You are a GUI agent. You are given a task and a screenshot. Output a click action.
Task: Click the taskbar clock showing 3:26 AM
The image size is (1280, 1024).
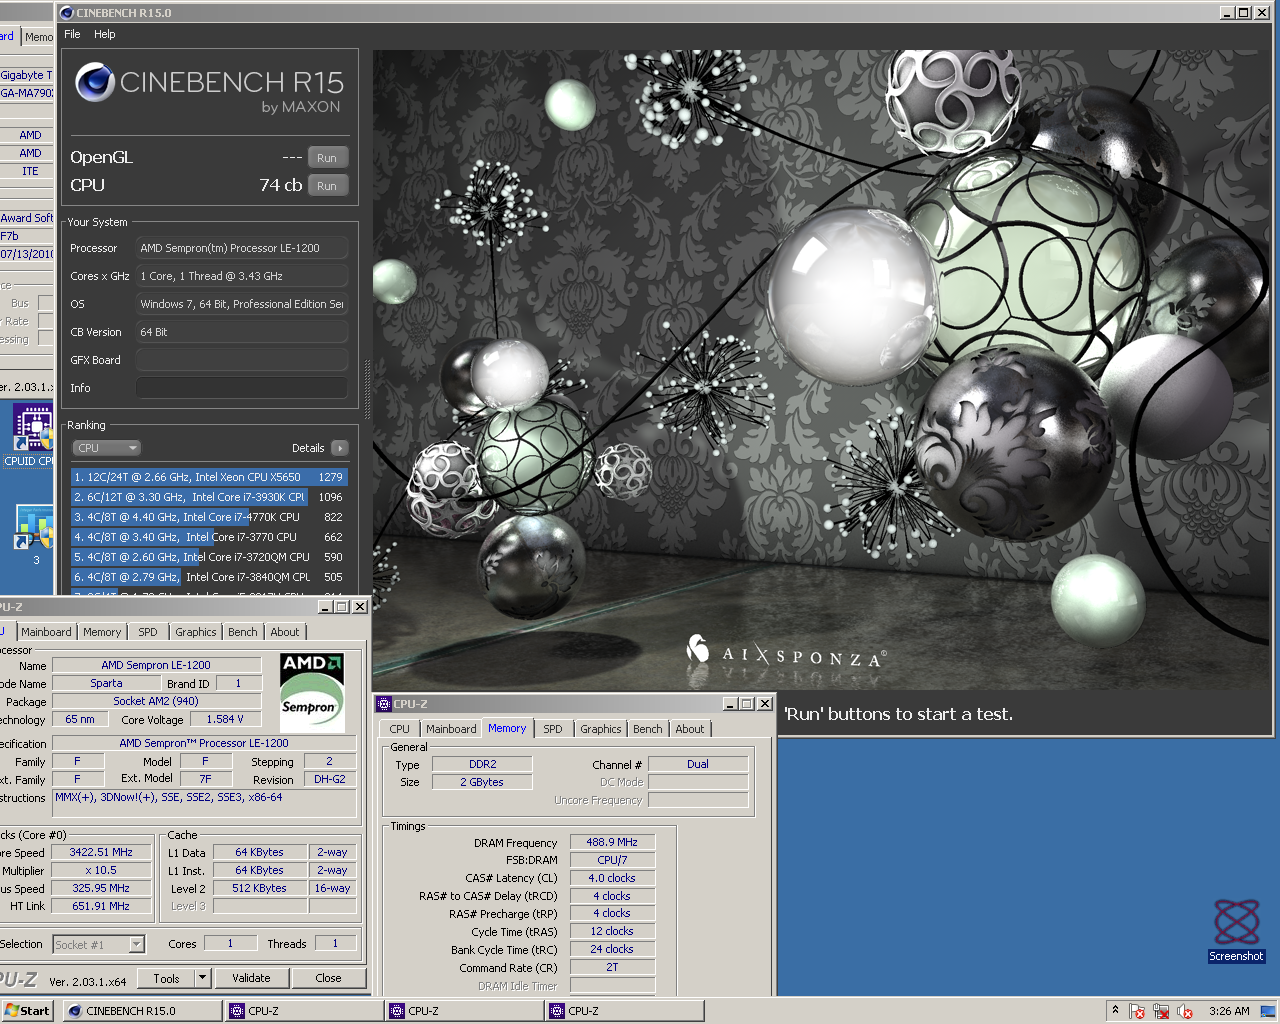pyautogui.click(x=1229, y=1011)
